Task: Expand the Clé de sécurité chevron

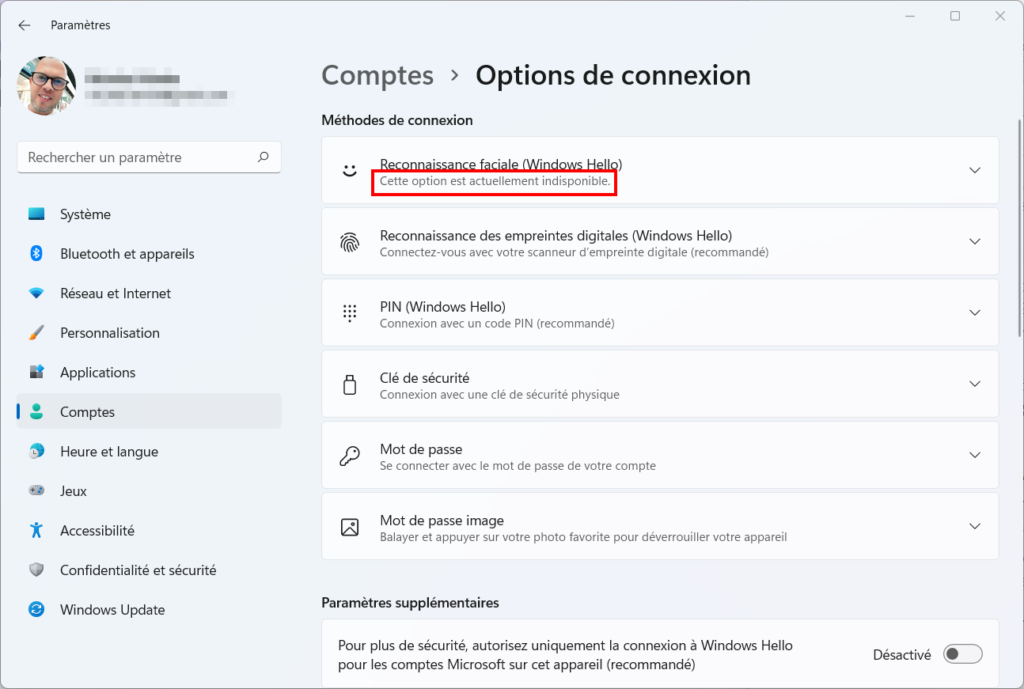Action: point(974,384)
